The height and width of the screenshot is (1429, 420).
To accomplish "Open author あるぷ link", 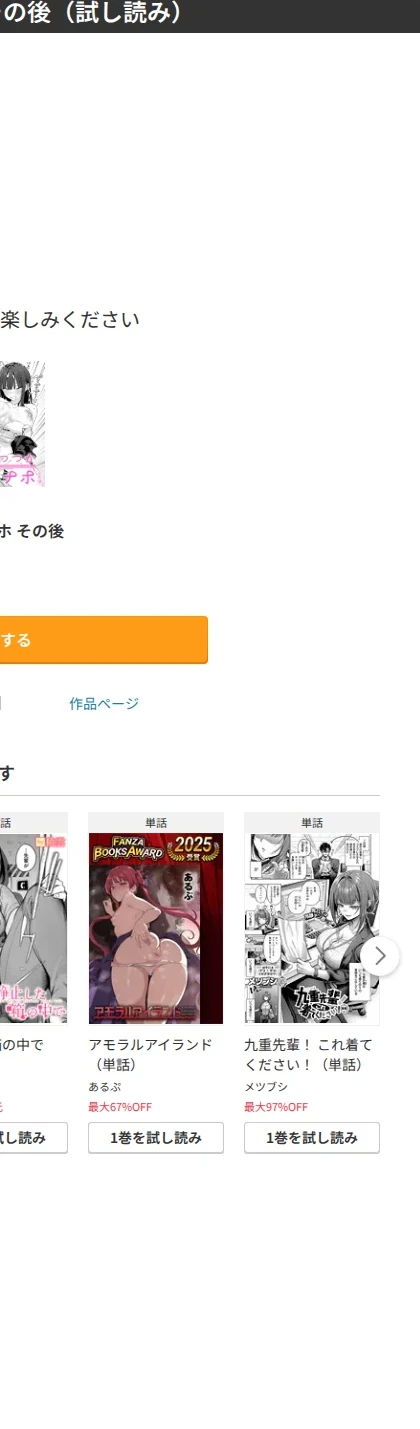I will click(105, 1087).
